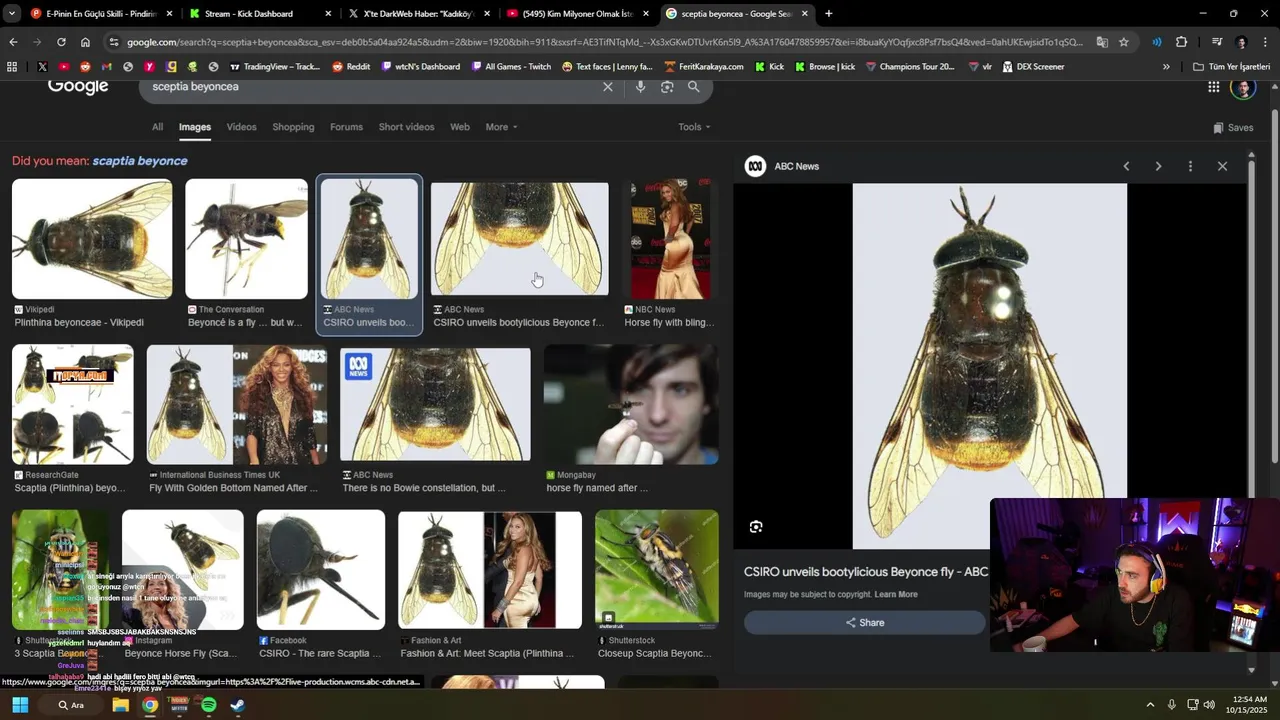The height and width of the screenshot is (720, 1280).
Task: Switch to Kim Milyoner Olmak İster tab
Action: click(578, 14)
